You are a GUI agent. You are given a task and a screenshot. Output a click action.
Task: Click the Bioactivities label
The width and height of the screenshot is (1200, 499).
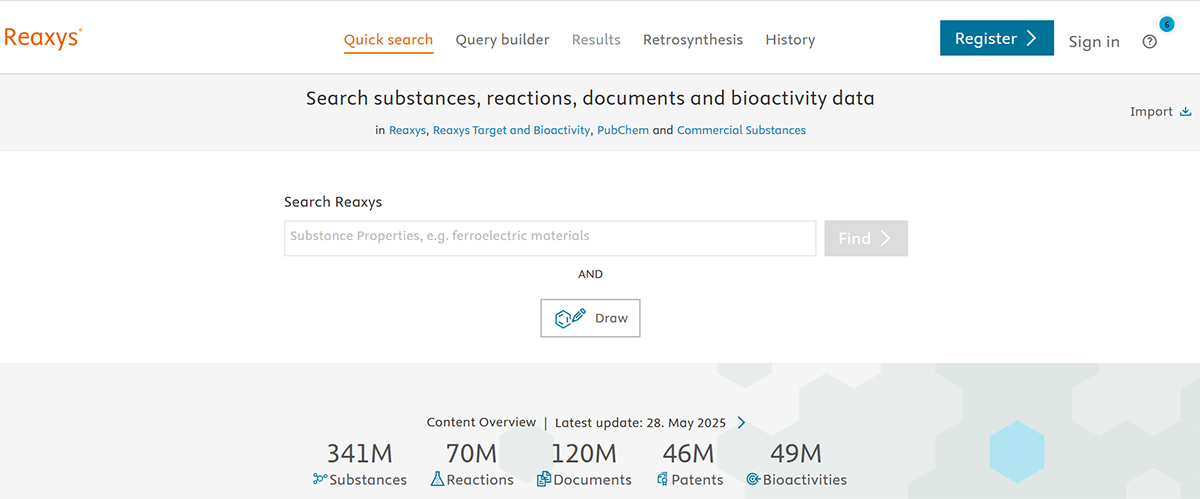pyautogui.click(x=804, y=480)
